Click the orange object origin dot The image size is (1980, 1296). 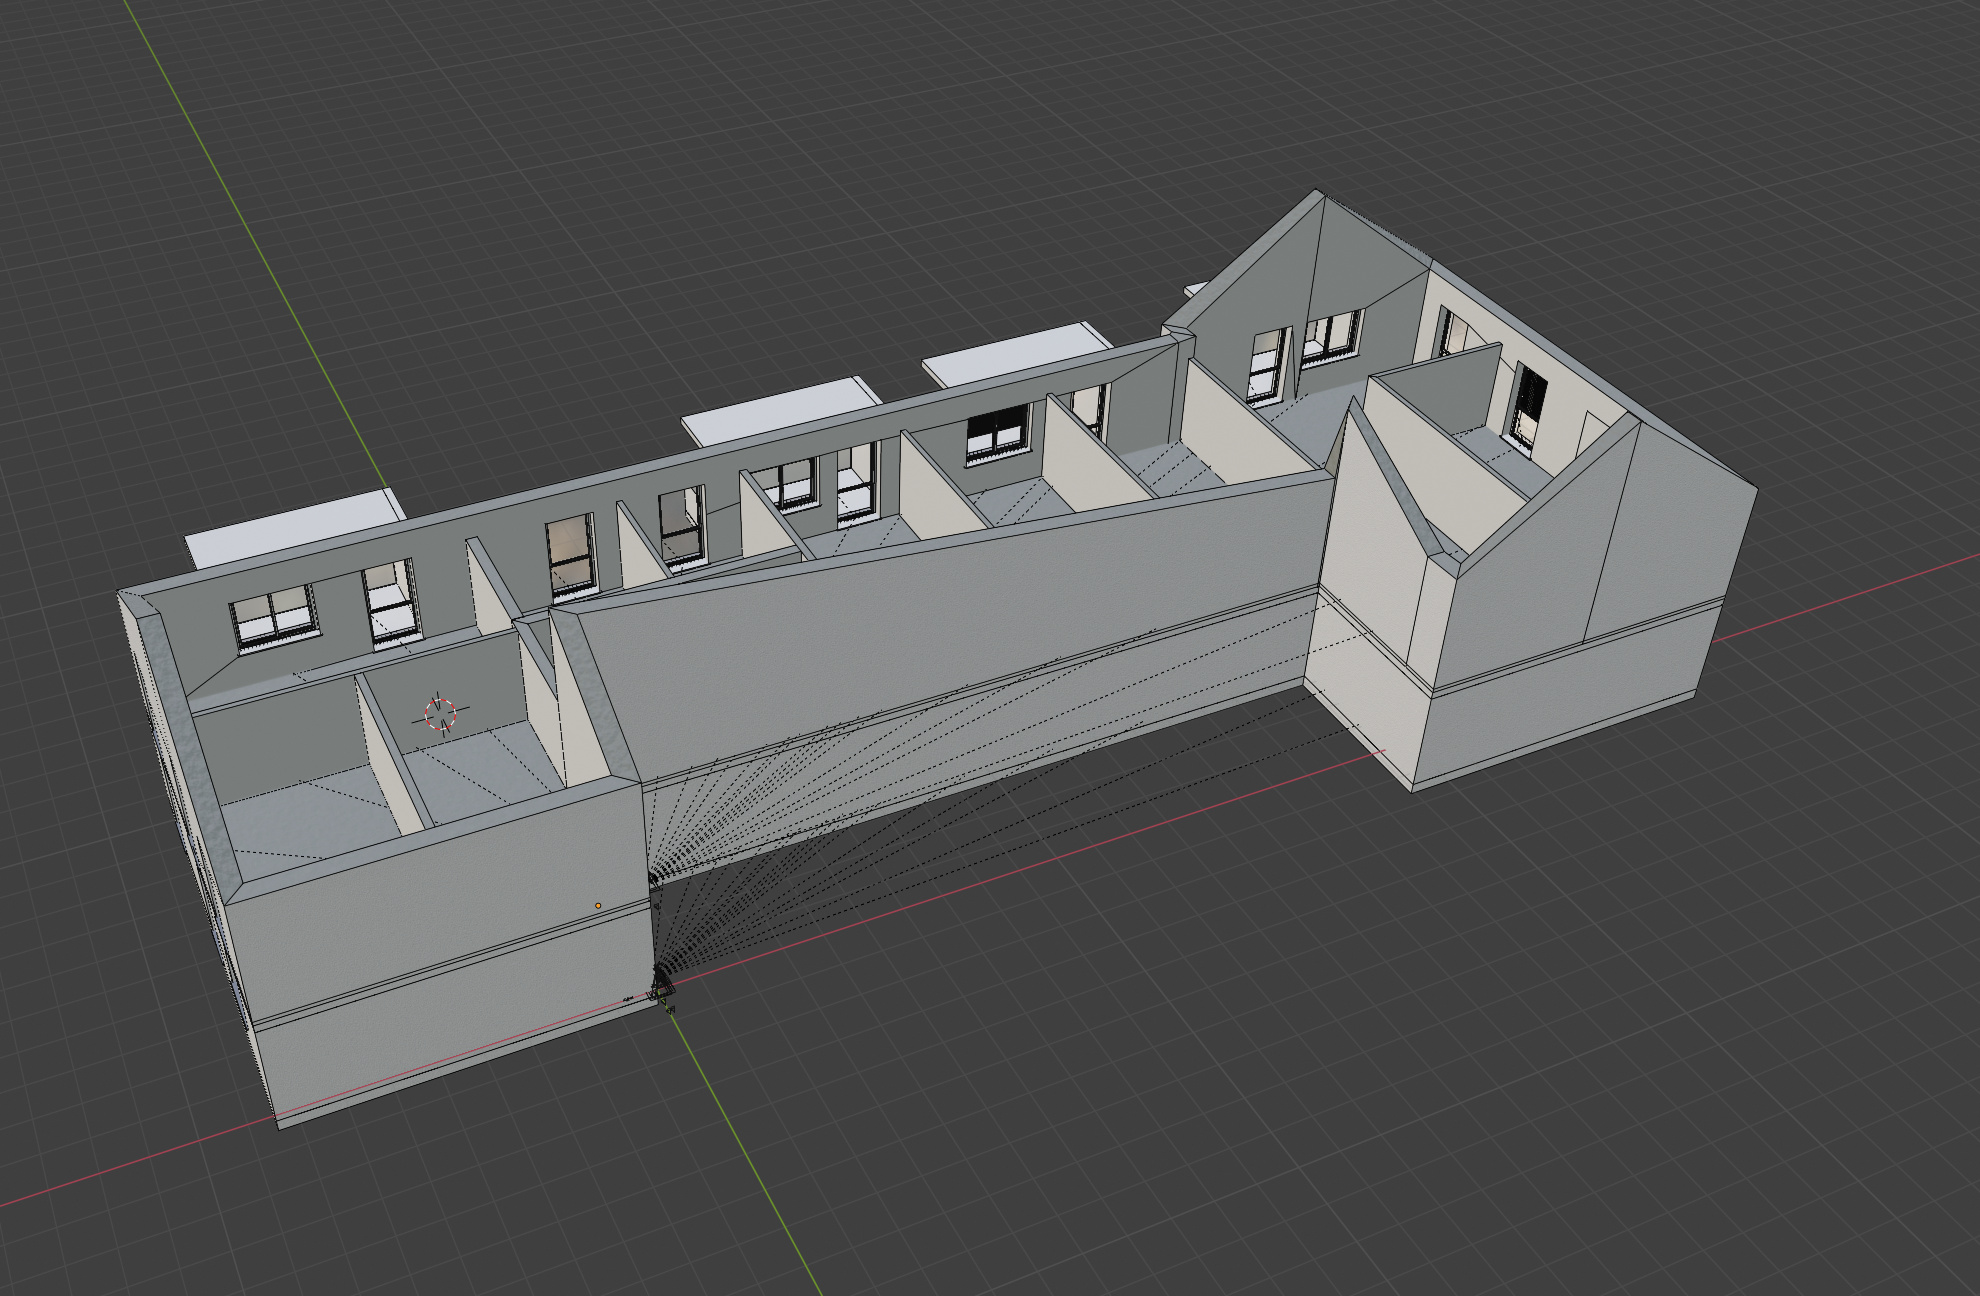(x=598, y=906)
